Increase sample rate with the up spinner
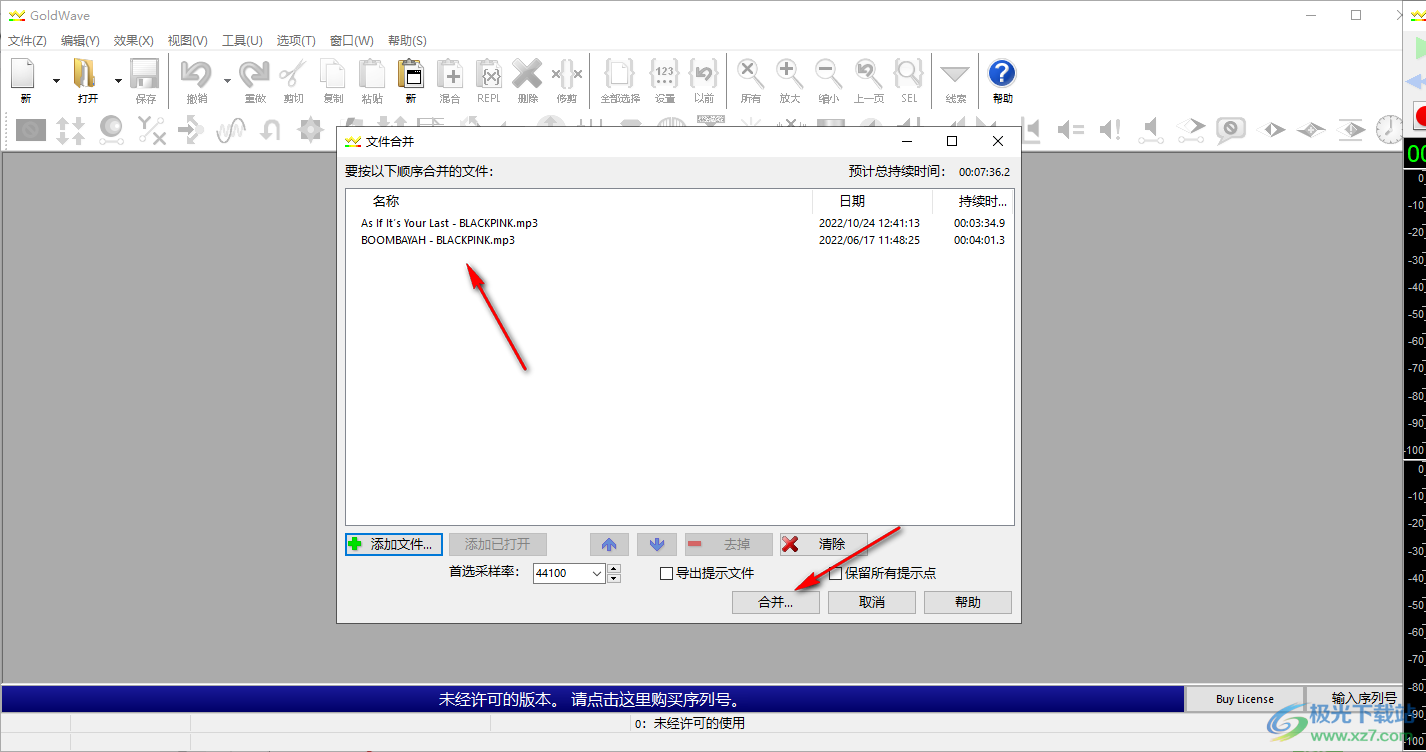1426x752 pixels. tap(614, 569)
